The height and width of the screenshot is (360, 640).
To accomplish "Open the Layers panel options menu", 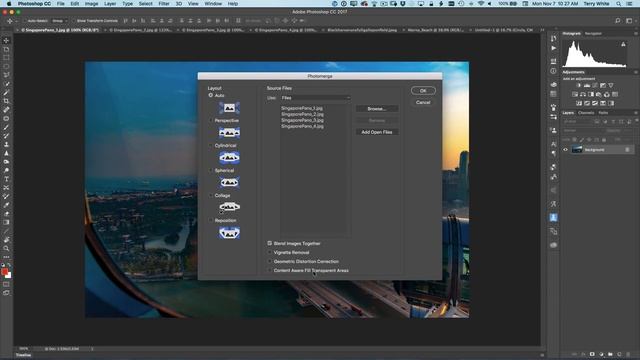I will (636, 113).
